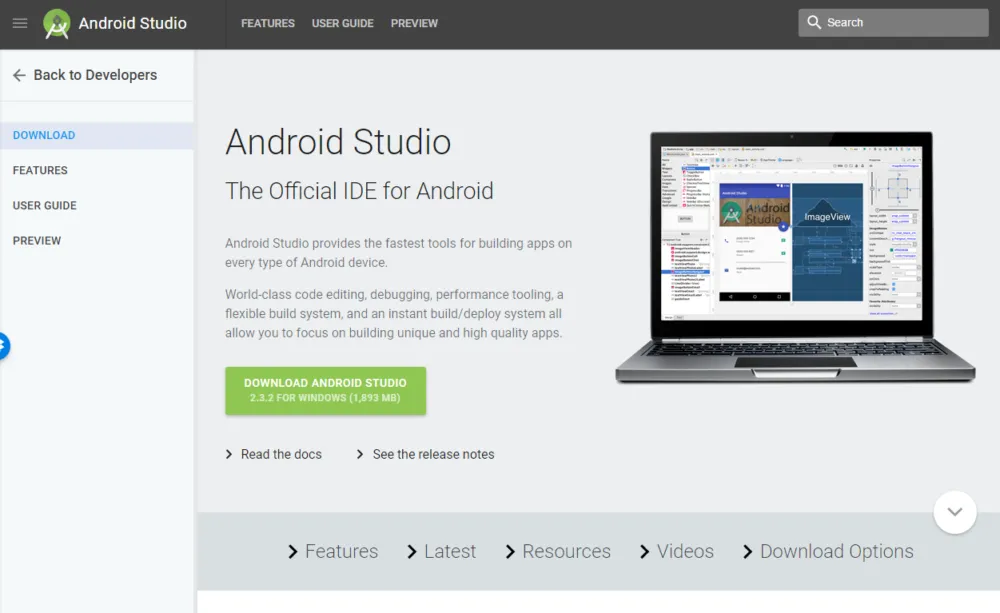Screen dimensions: 1000x613
Task: Click The Official IDE for Android subtitle
Action: (x=359, y=191)
